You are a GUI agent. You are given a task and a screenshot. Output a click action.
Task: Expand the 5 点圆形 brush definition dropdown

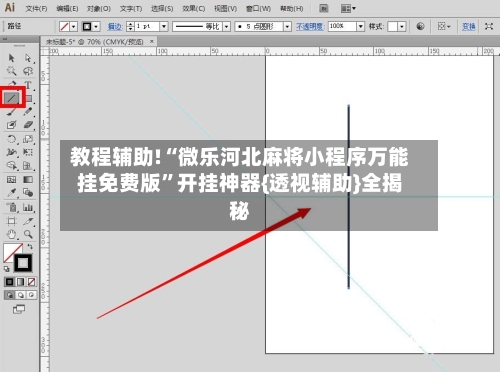pos(287,26)
